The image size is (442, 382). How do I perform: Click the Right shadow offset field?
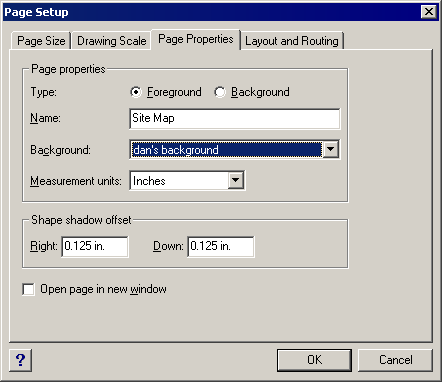[x=95, y=246]
